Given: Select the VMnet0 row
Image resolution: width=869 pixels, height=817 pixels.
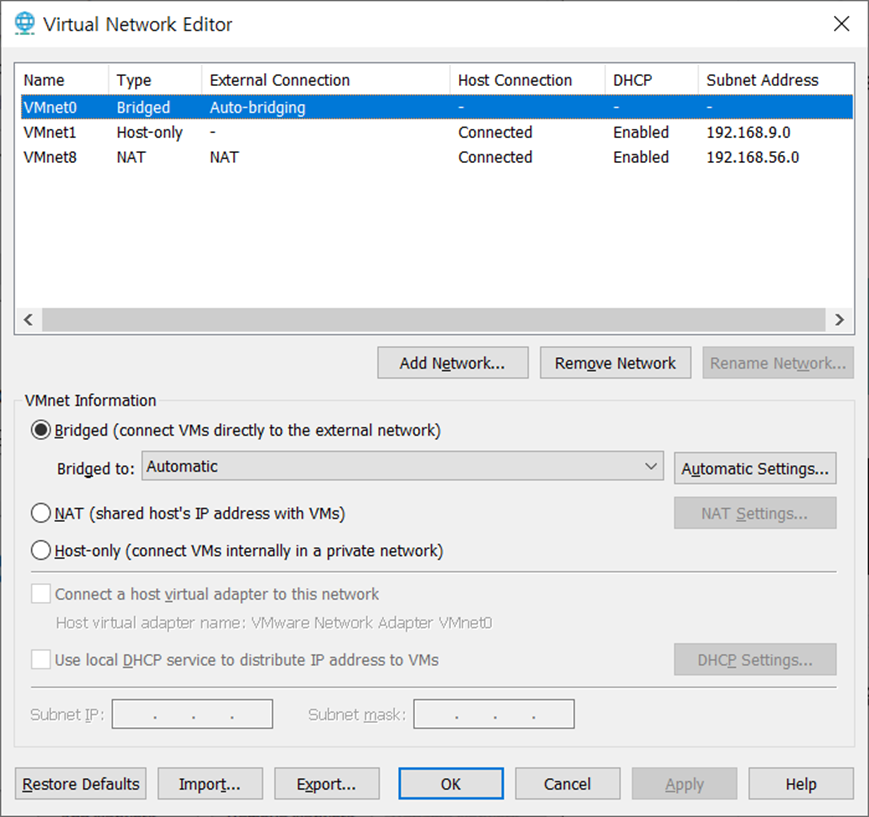Looking at the screenshot, I should tap(437, 107).
